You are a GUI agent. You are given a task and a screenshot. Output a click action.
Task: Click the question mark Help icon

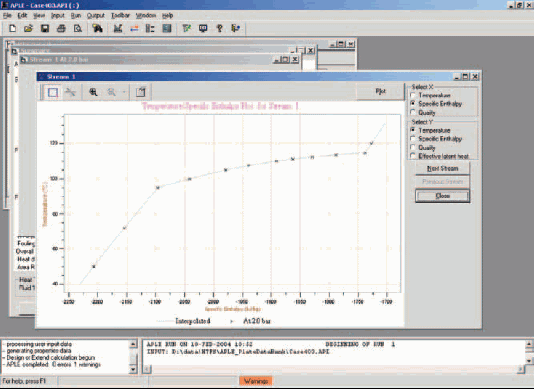click(x=220, y=28)
